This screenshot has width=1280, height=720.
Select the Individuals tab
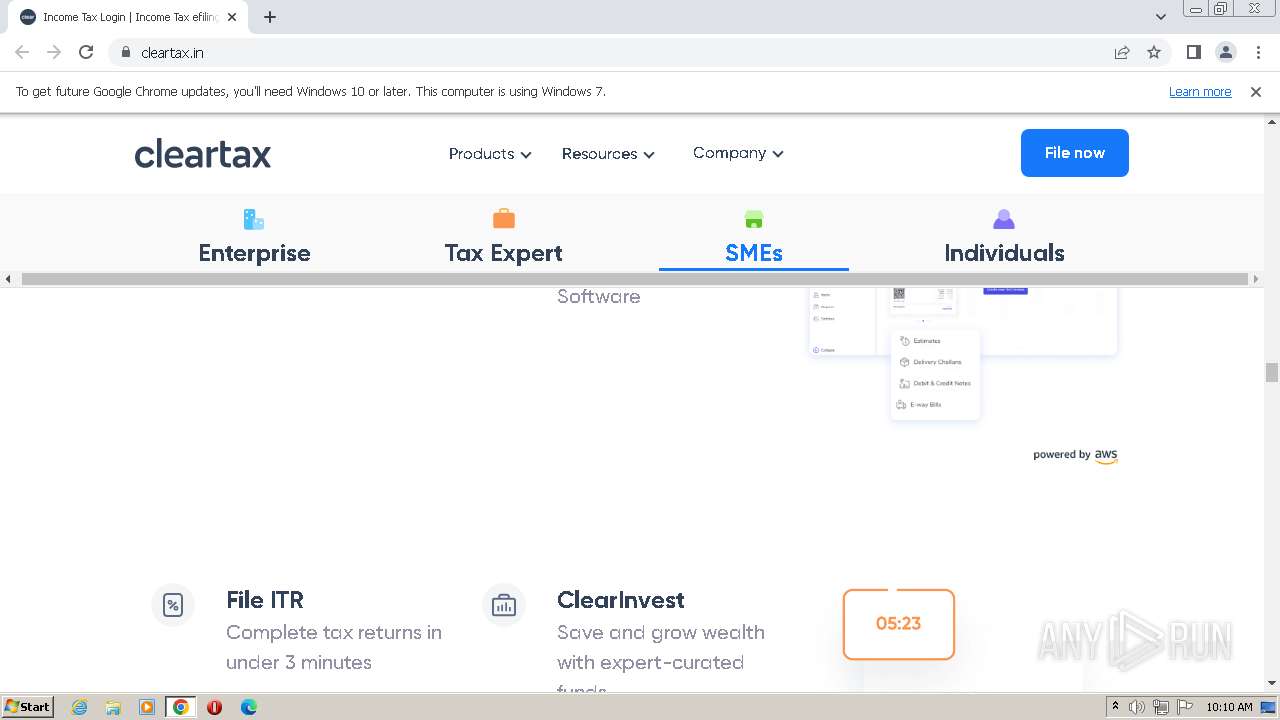coord(1004,253)
